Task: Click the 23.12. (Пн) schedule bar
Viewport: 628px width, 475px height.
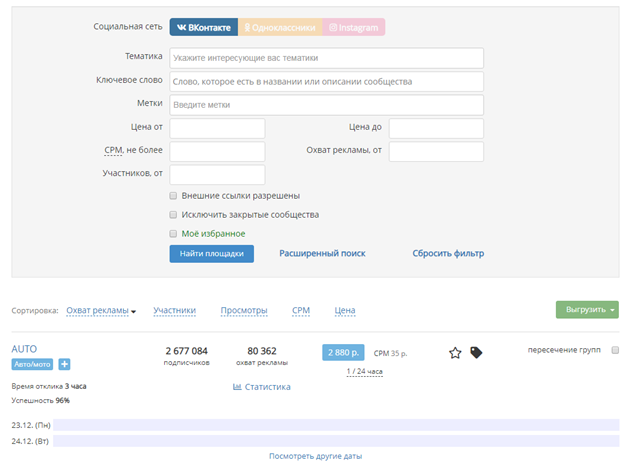Action: [336, 425]
